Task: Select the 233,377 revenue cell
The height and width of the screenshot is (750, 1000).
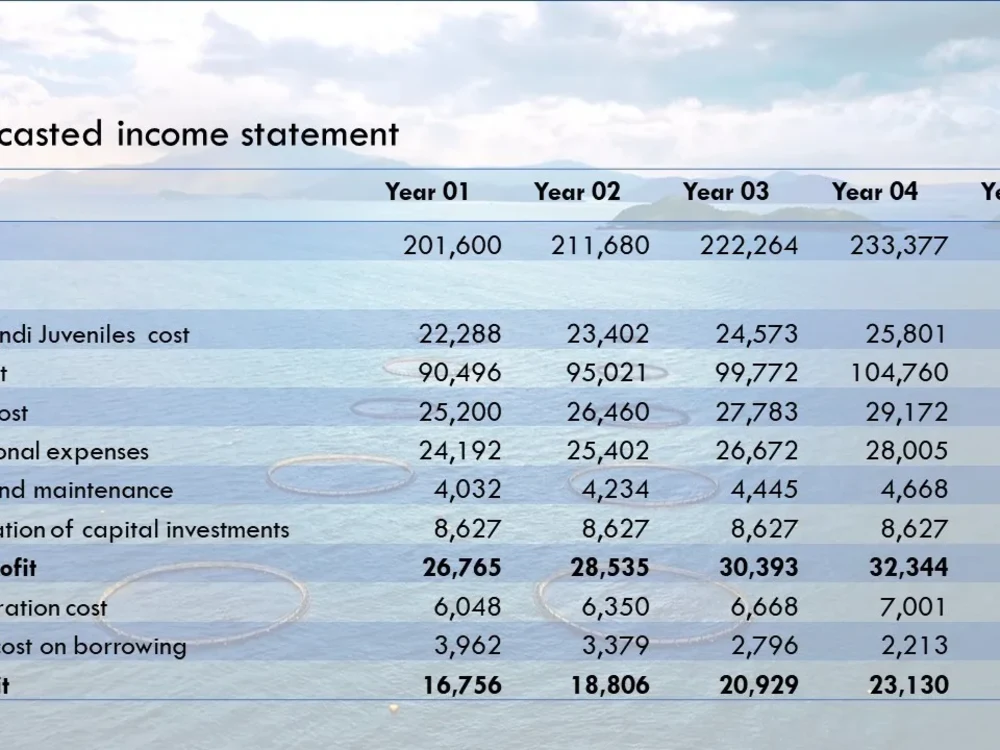Action: 899,246
